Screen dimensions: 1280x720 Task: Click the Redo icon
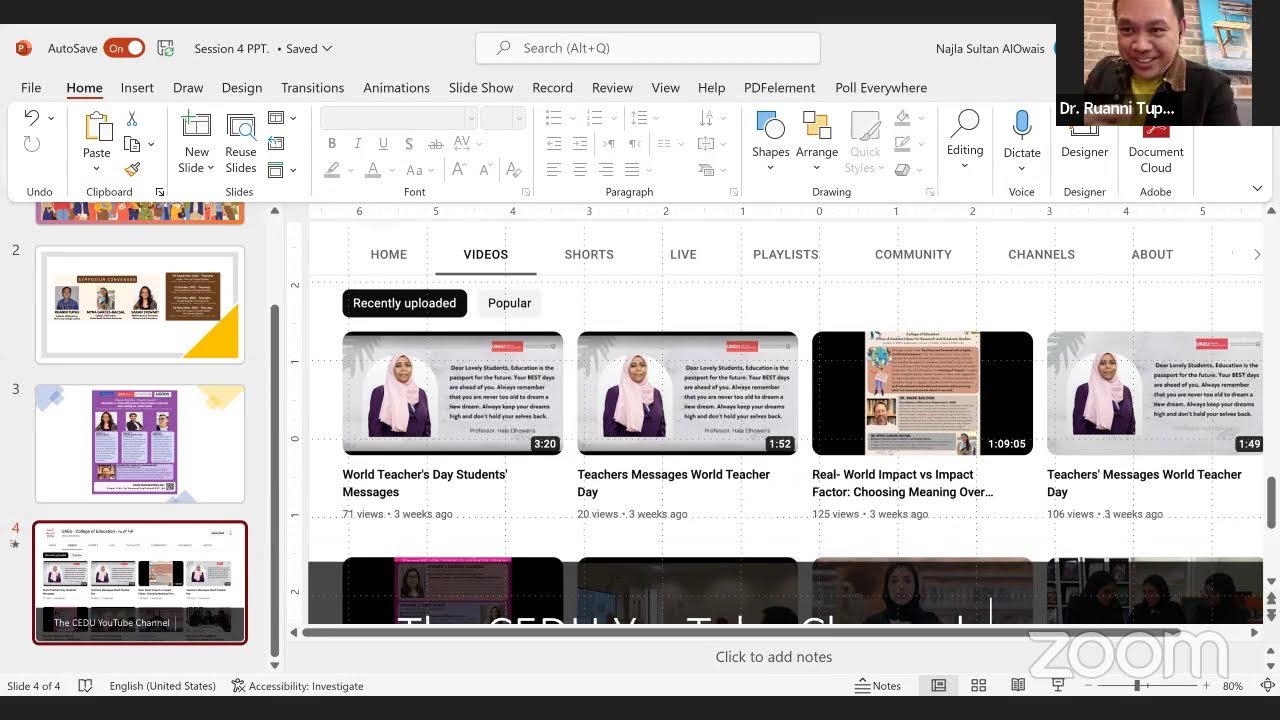tap(32, 145)
